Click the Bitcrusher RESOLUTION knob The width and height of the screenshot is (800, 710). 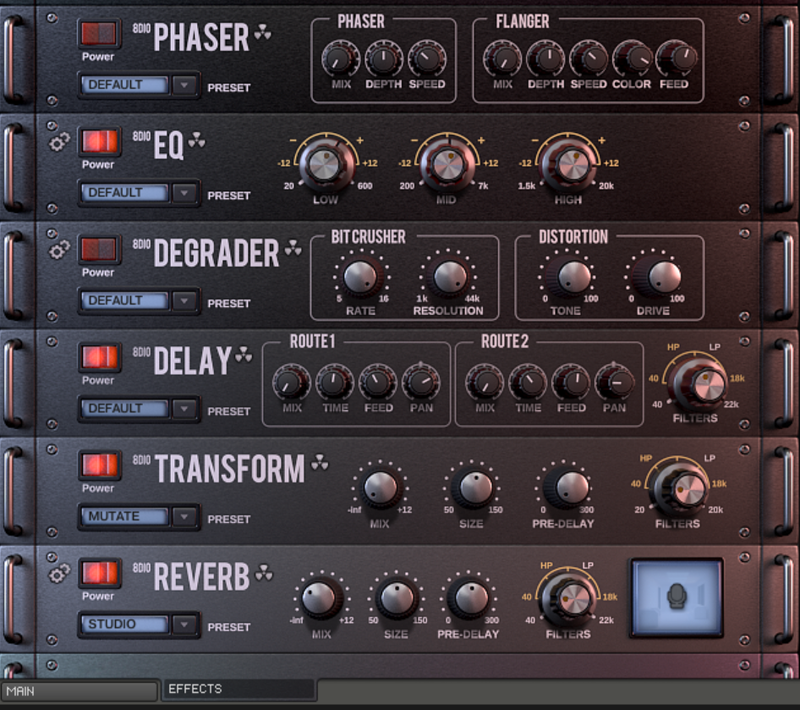click(449, 277)
